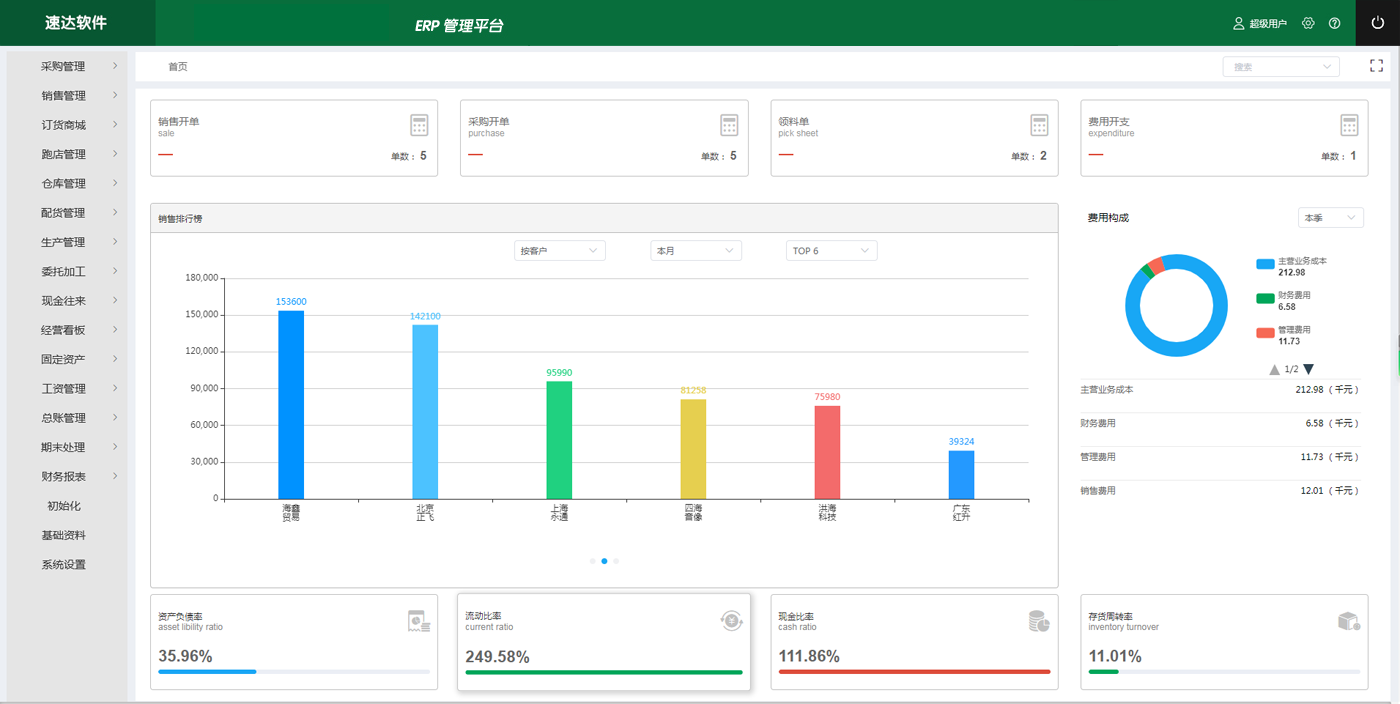
Task: Expand 财务报表 sidebar menu
Action: [x=67, y=476]
